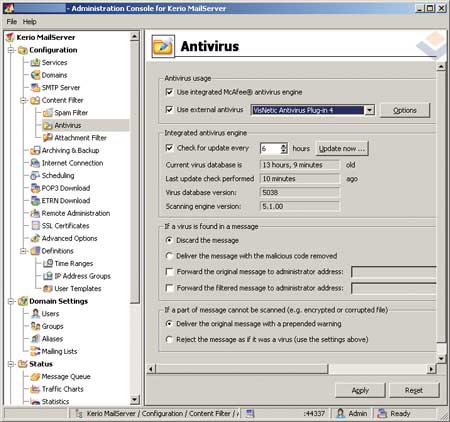Collapse the Status tree node
This screenshot has height=422, width=450.
pyautogui.click(x=11, y=364)
